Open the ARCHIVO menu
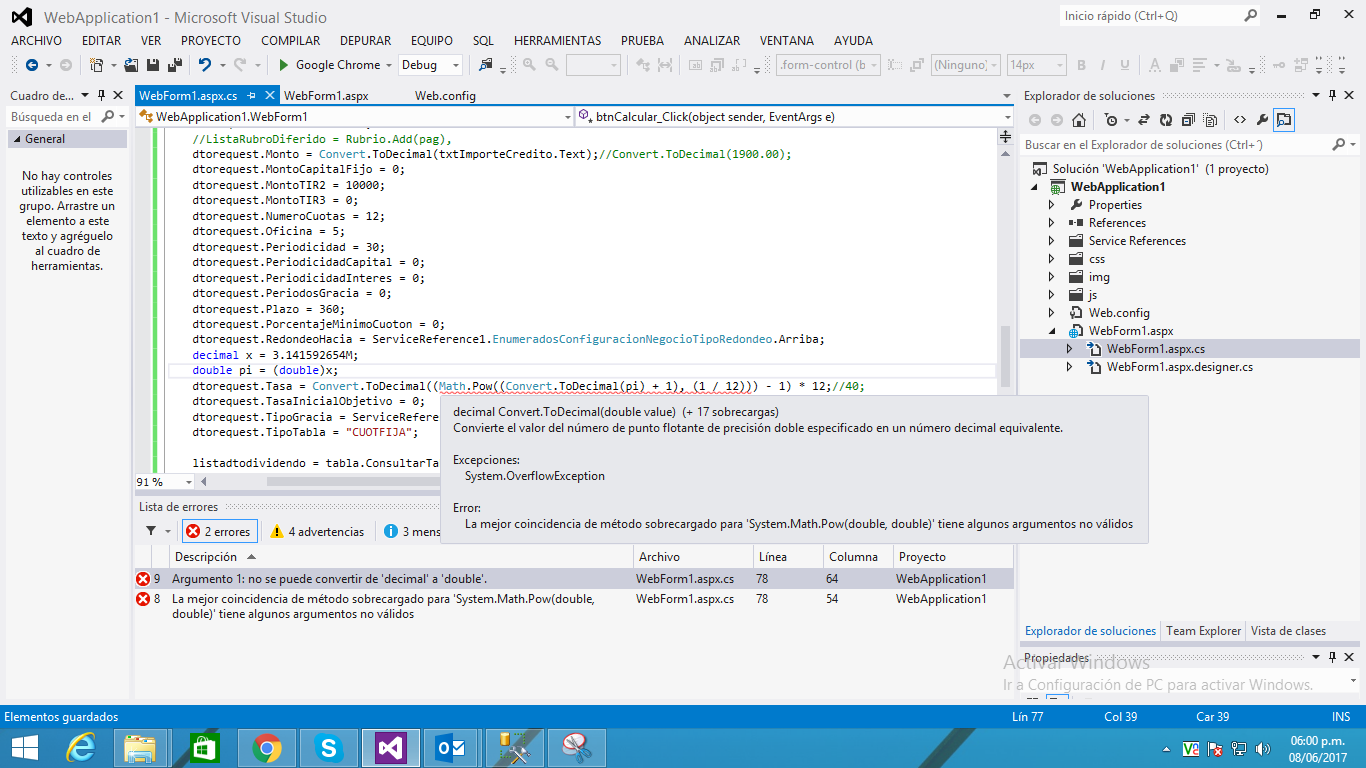The width and height of the screenshot is (1366, 768). (36, 41)
